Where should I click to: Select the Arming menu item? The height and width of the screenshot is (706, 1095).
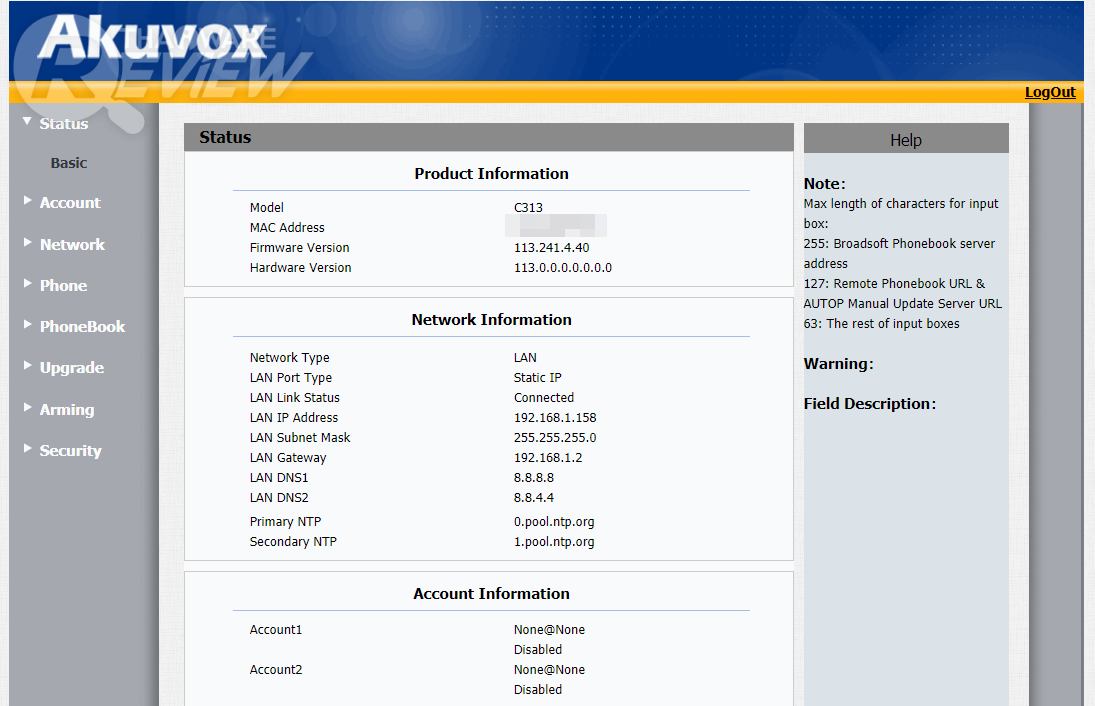coord(66,410)
